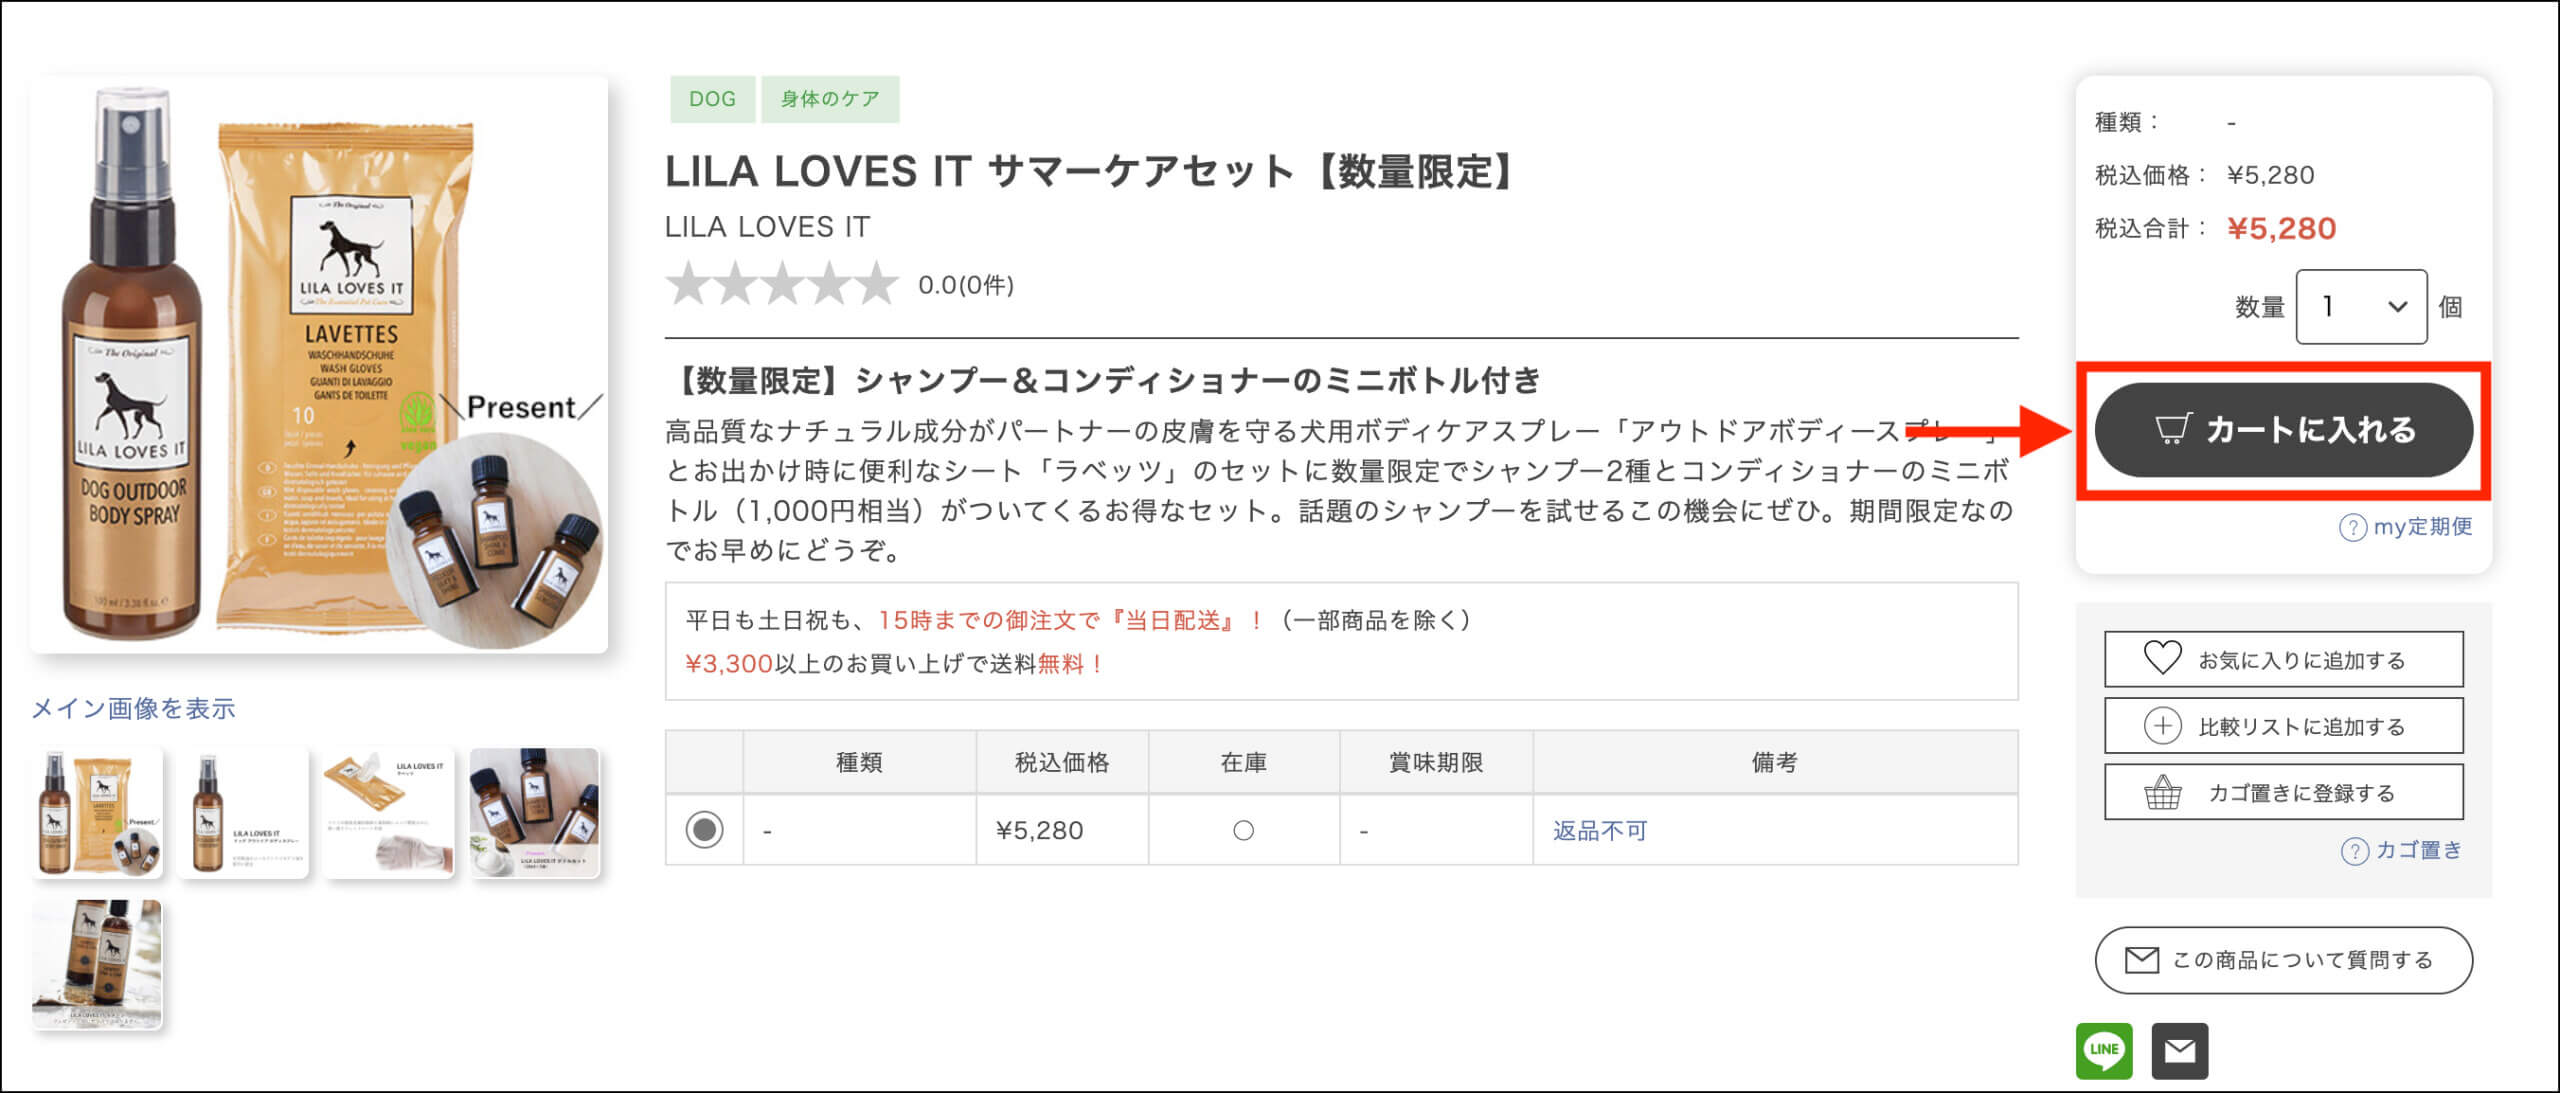
Task: Click the 税込価格 table column header
Action: (x=1062, y=762)
